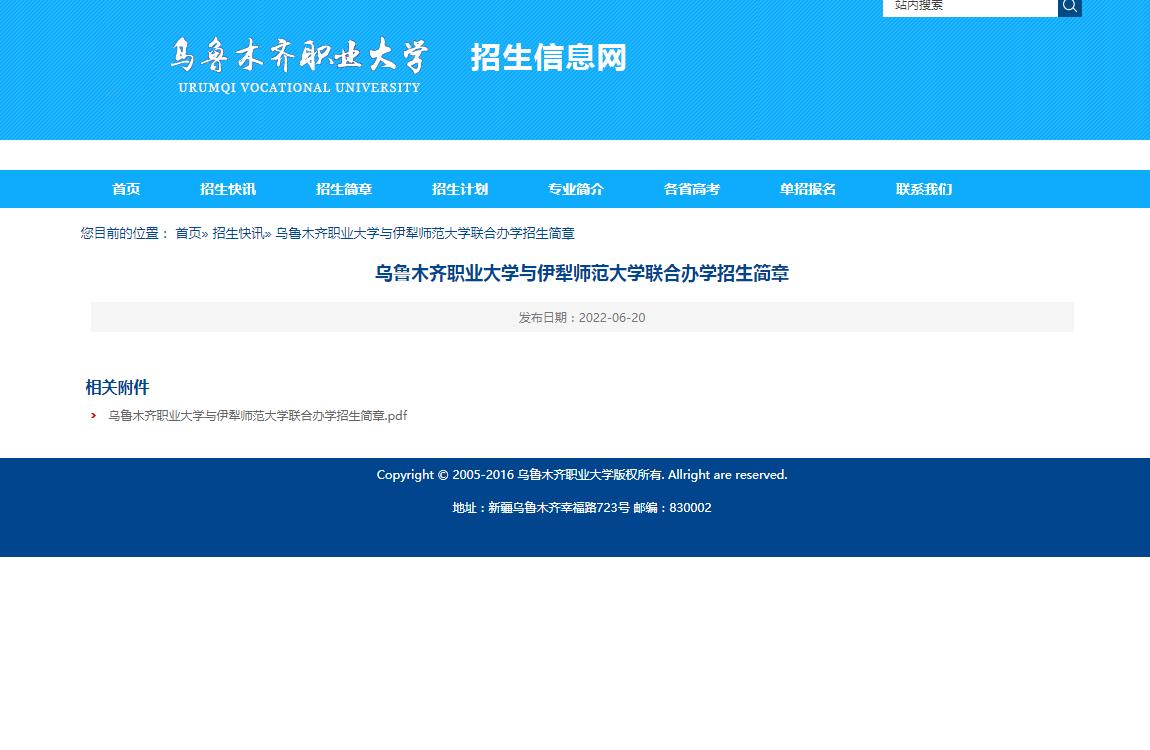Click the Copyright © 2005-2016 footer line
This screenshot has width=1150, height=750.
click(582, 475)
